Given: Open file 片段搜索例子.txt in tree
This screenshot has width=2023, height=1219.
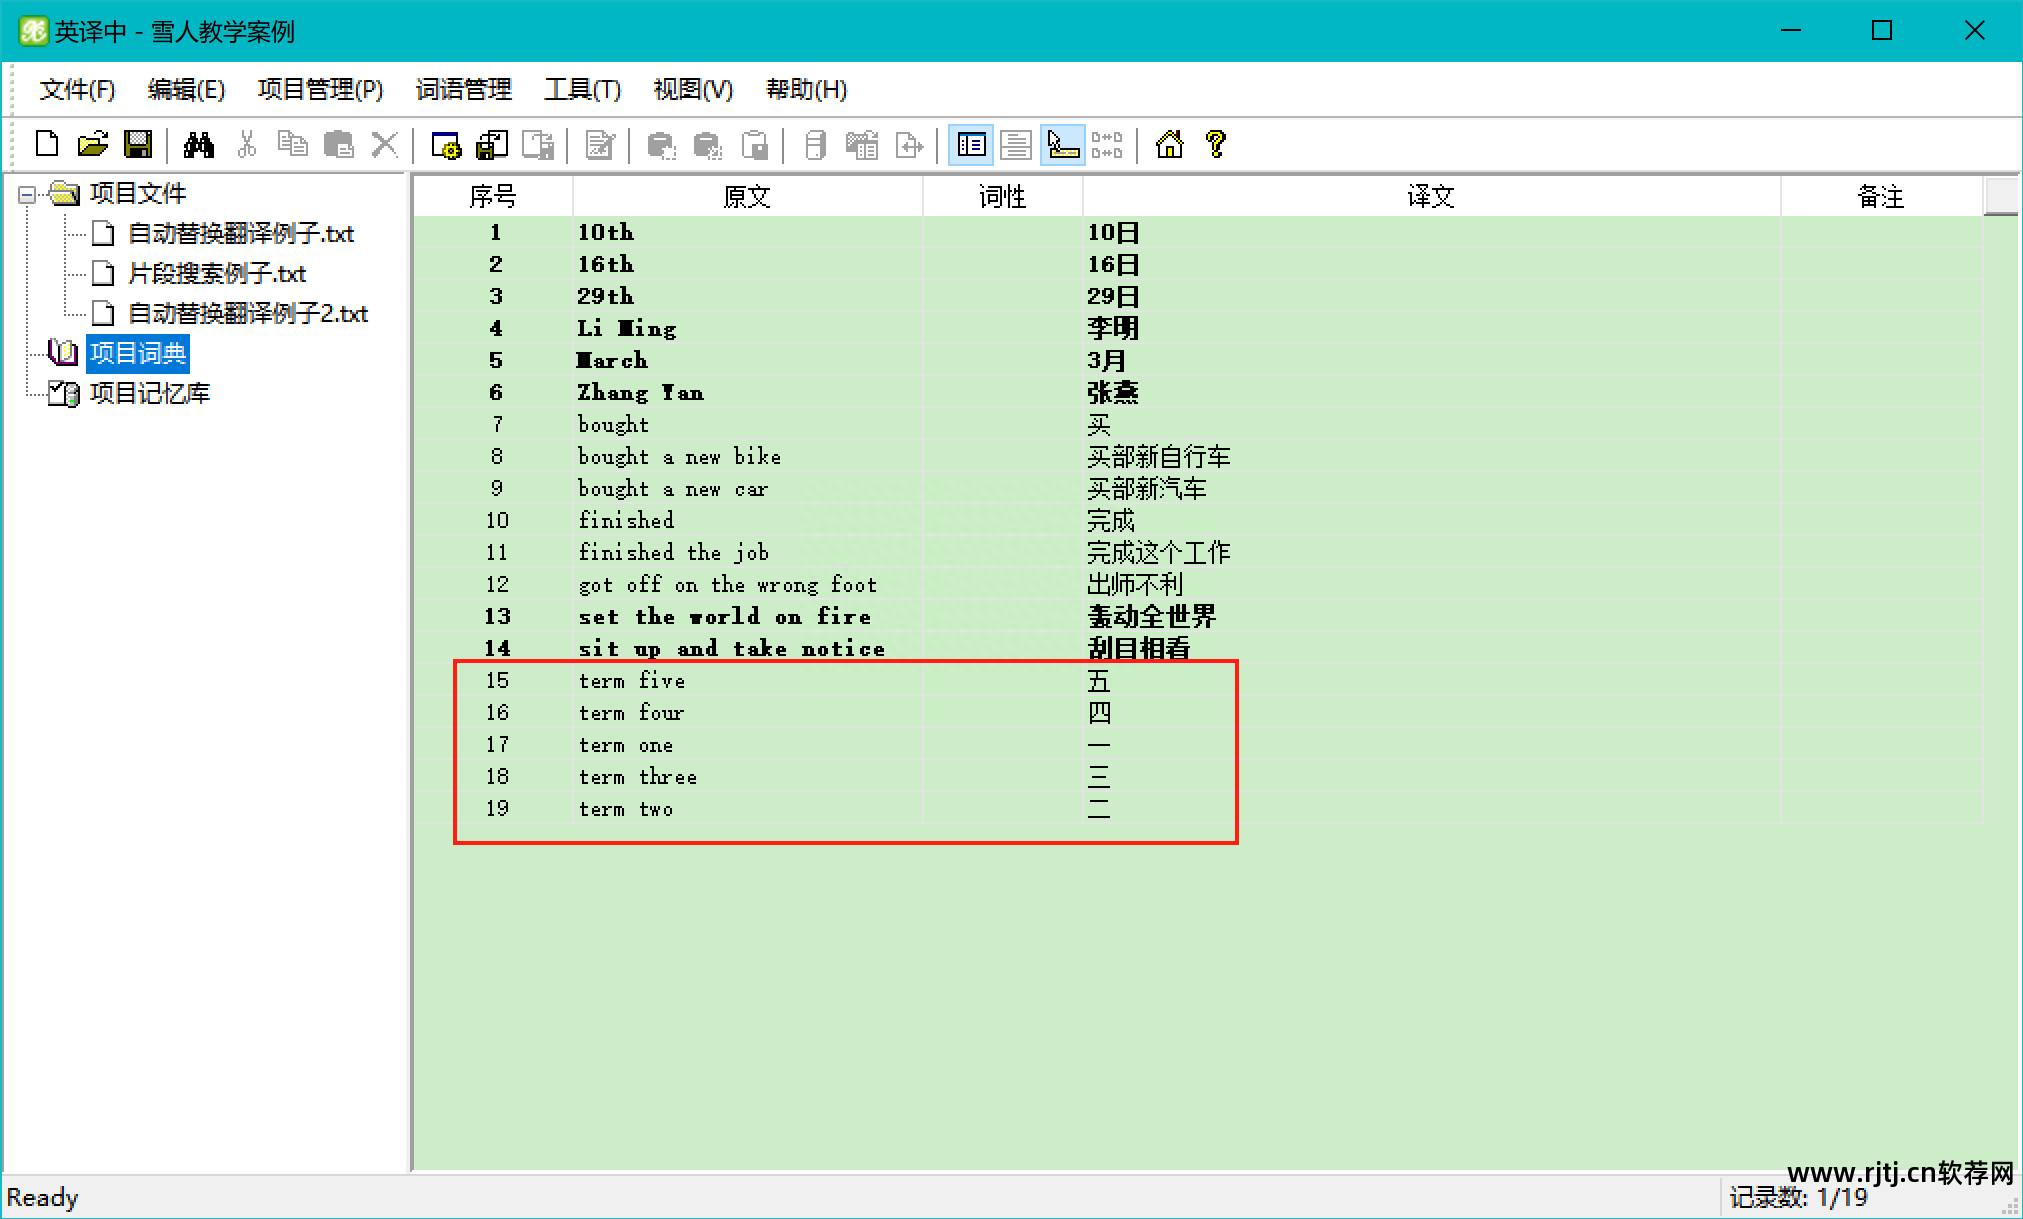Looking at the screenshot, I should [x=217, y=273].
